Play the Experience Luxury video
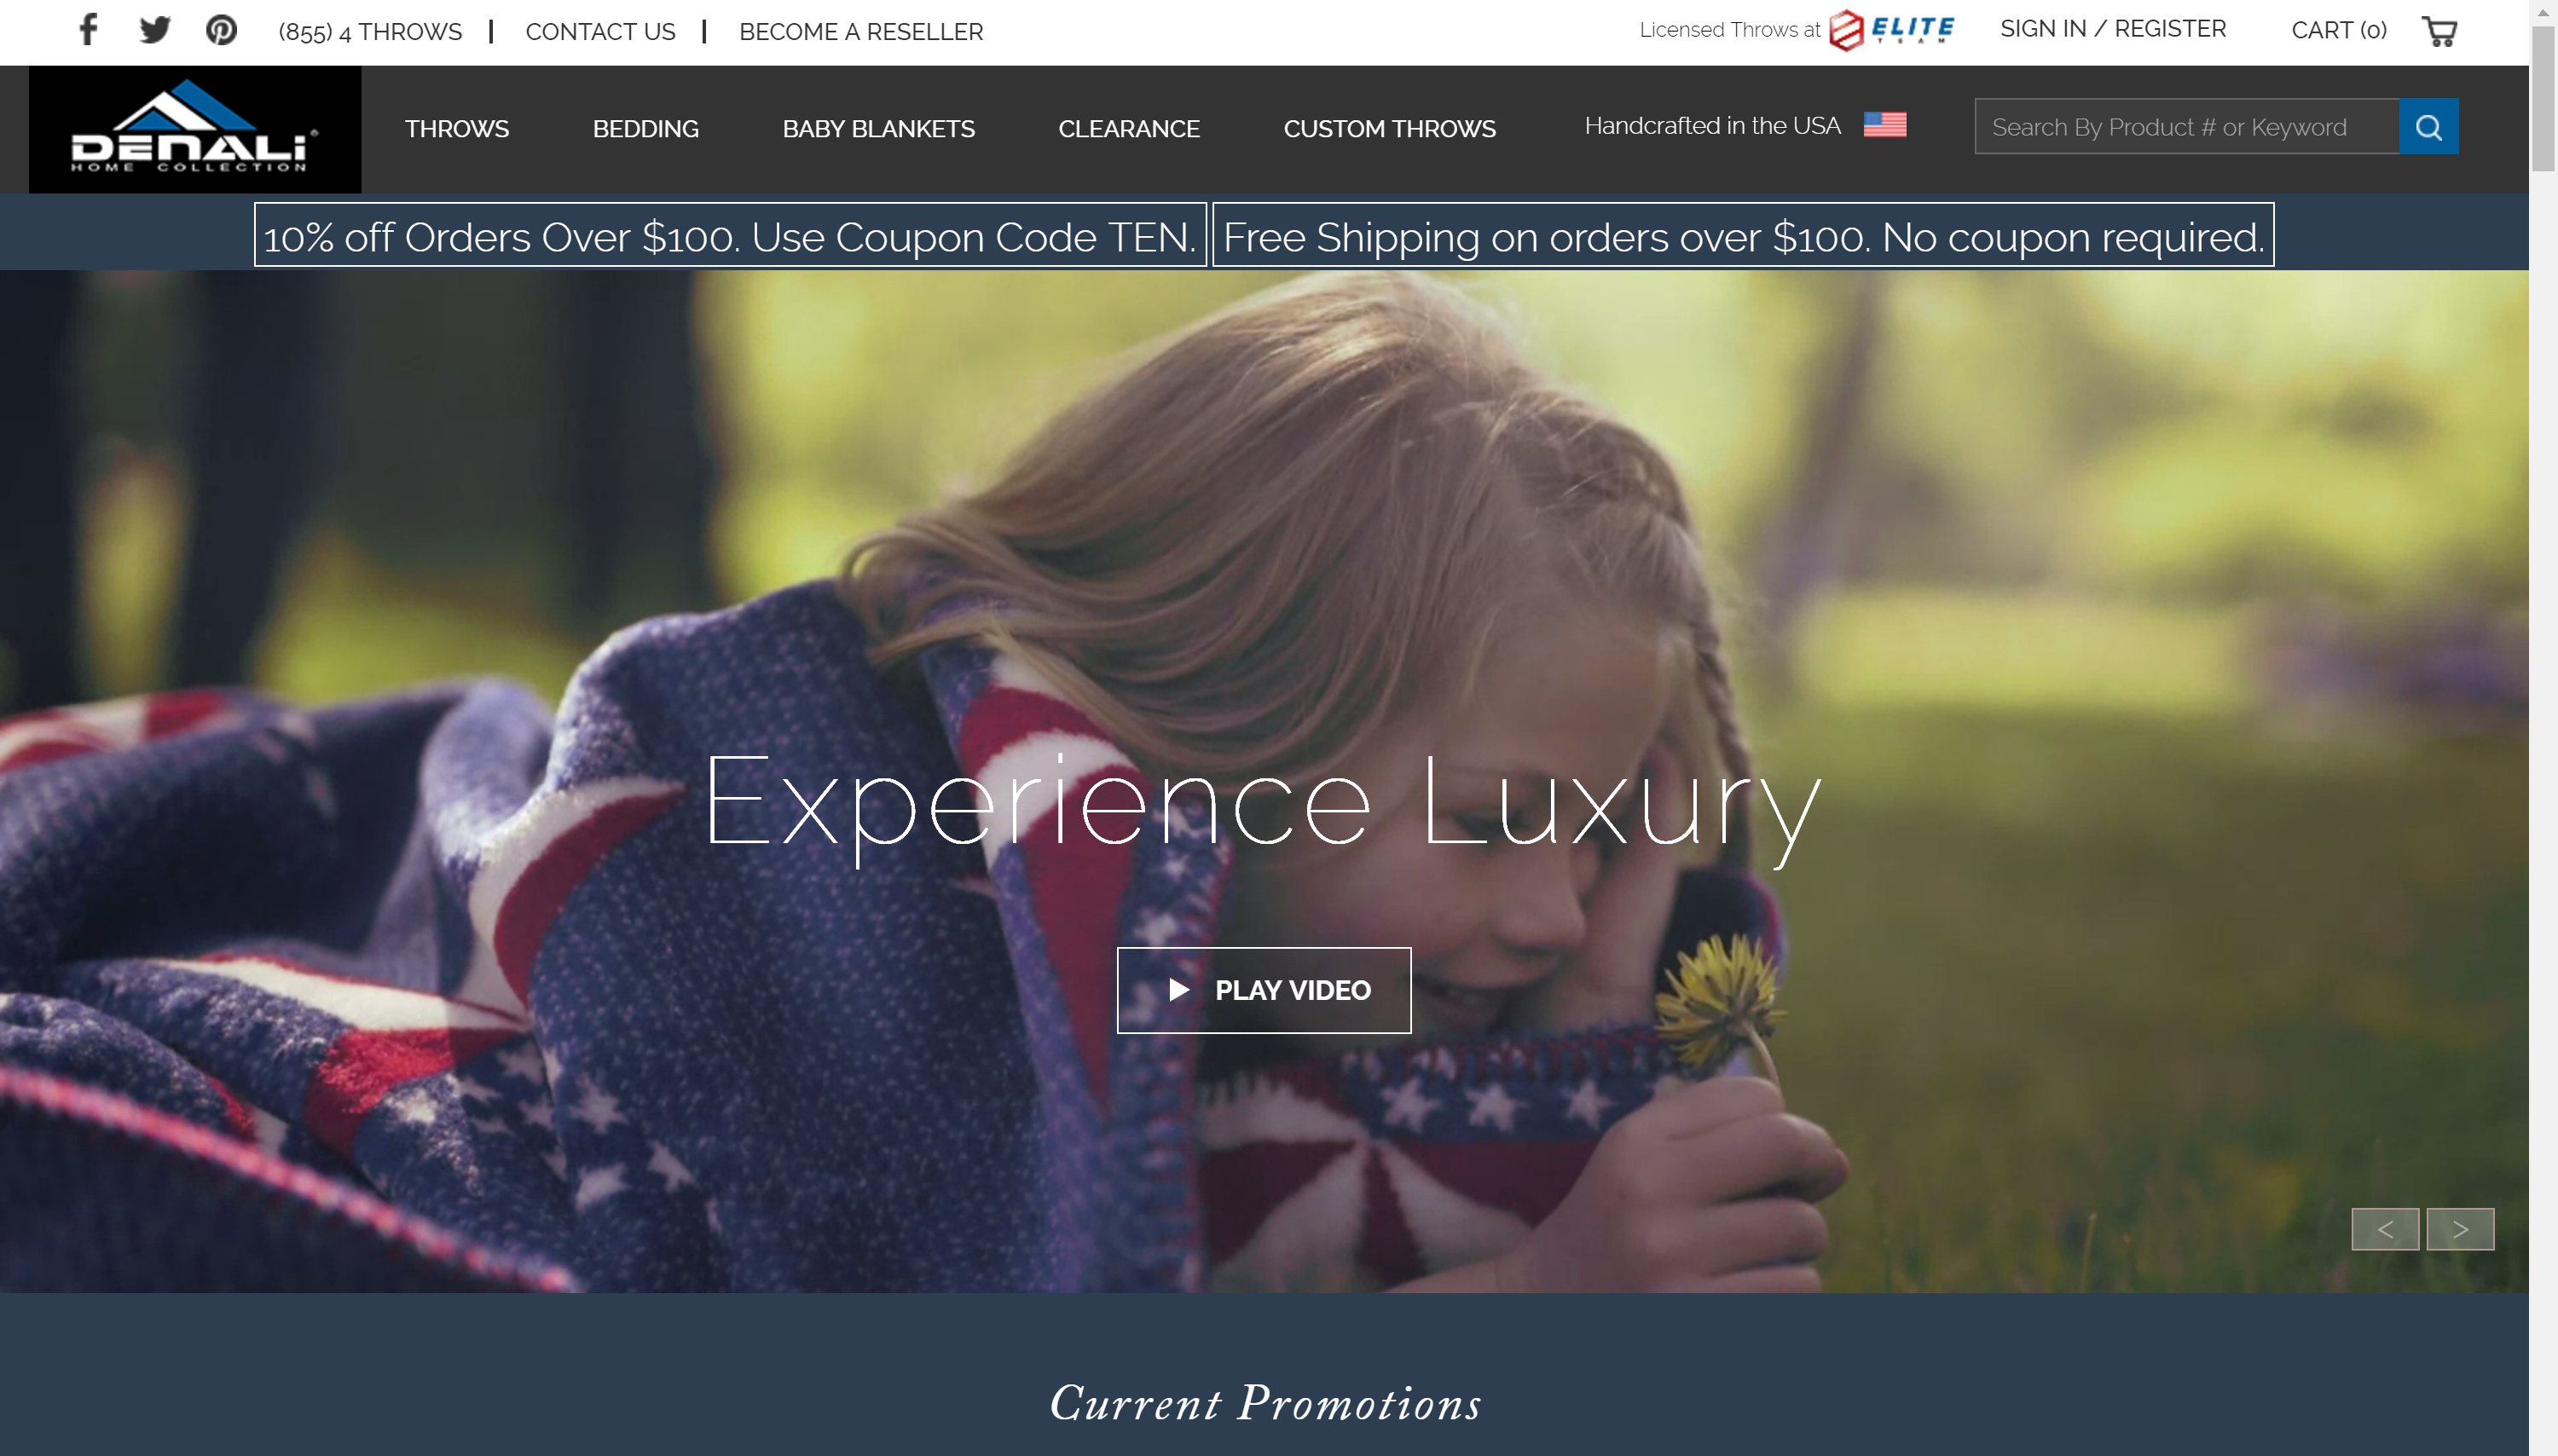This screenshot has height=1456, width=2558. [x=1263, y=990]
